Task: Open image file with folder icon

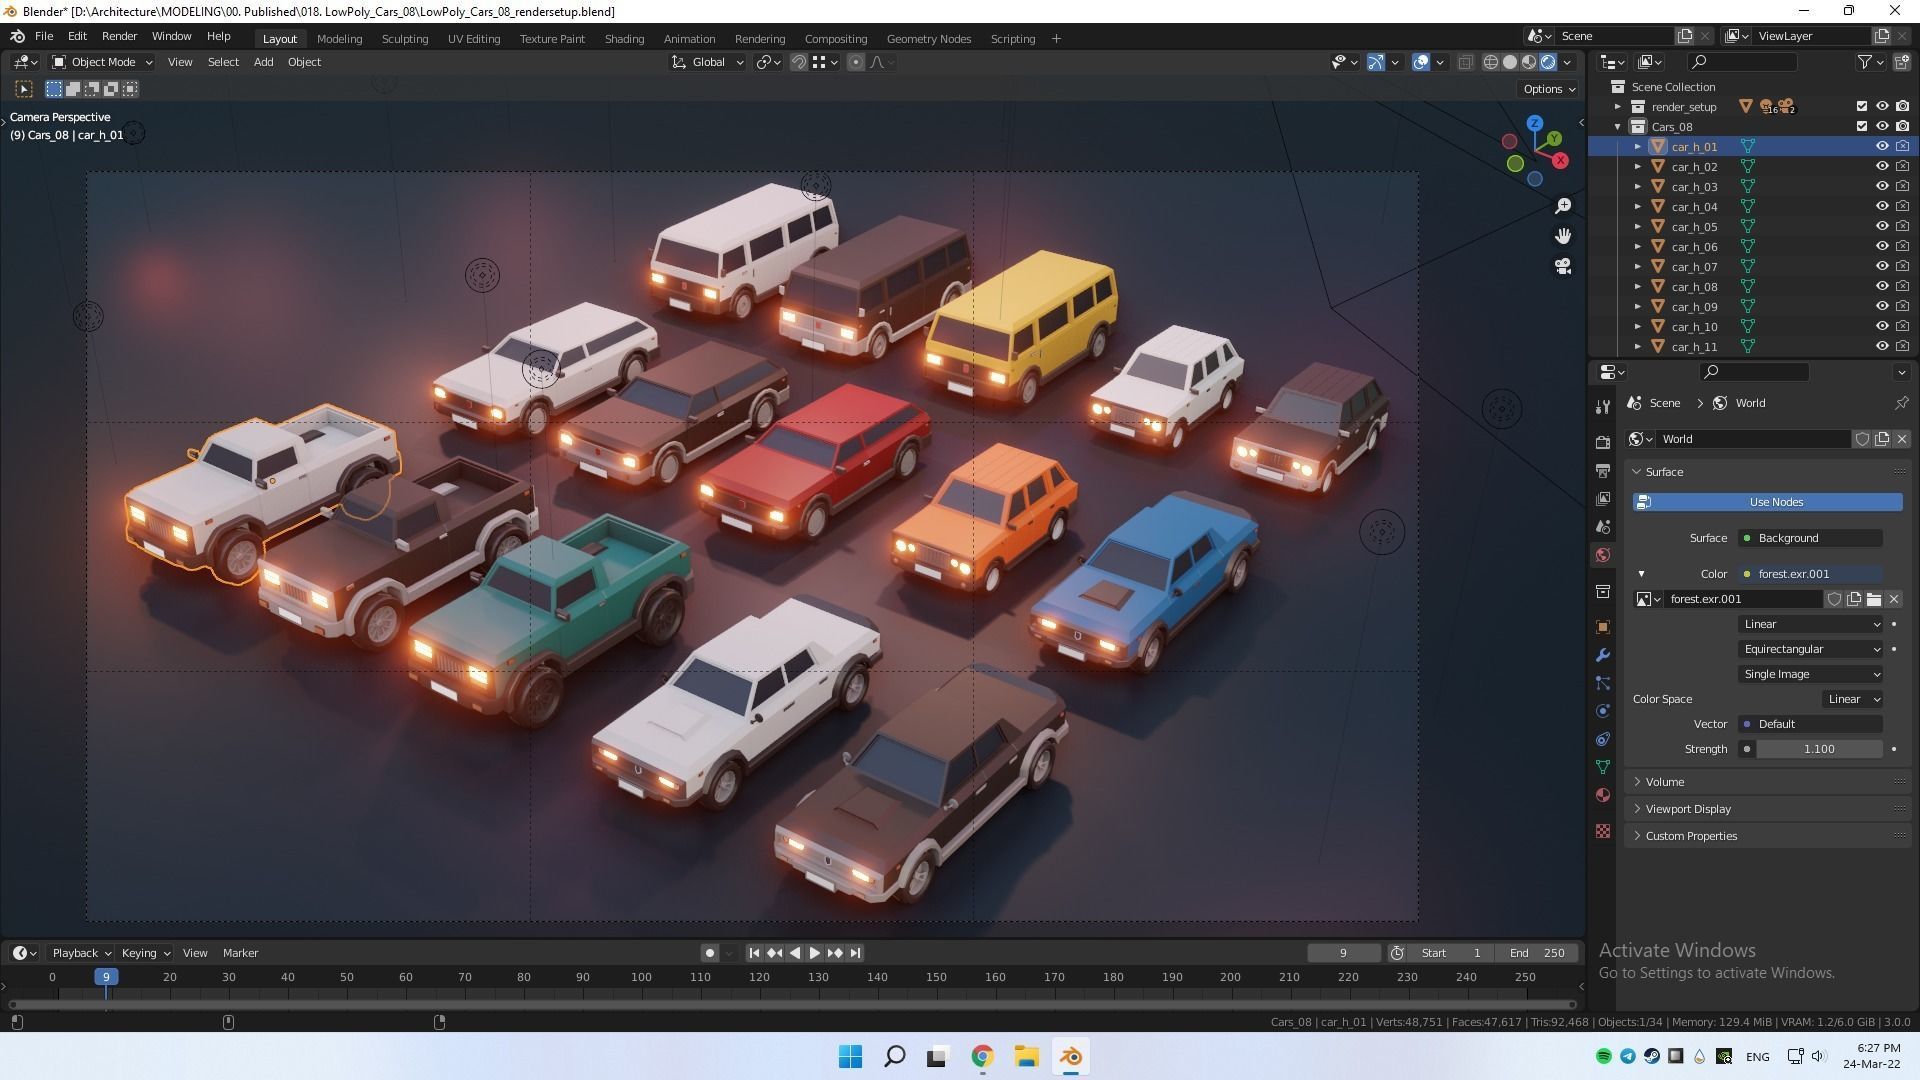Action: click(1874, 599)
